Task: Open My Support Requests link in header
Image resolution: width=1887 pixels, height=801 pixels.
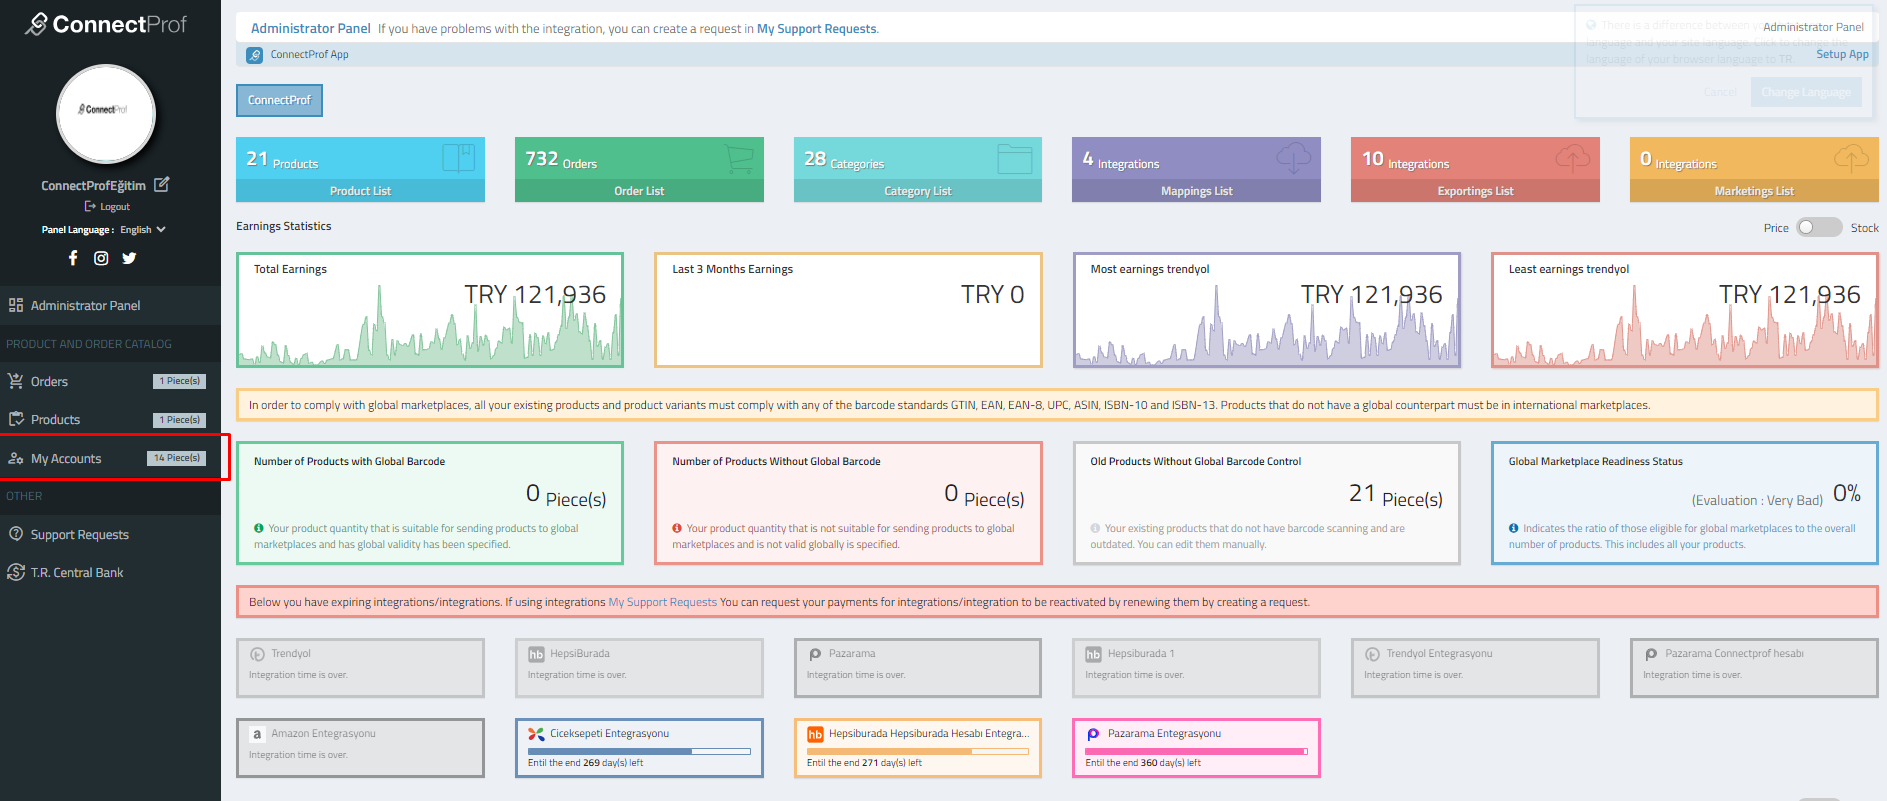Action: click(816, 29)
